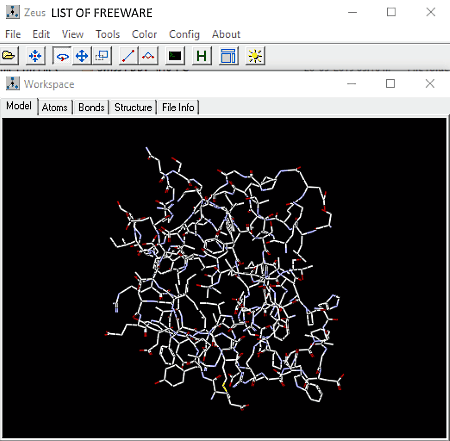Select the zoom box tool

pyautogui.click(x=102, y=56)
